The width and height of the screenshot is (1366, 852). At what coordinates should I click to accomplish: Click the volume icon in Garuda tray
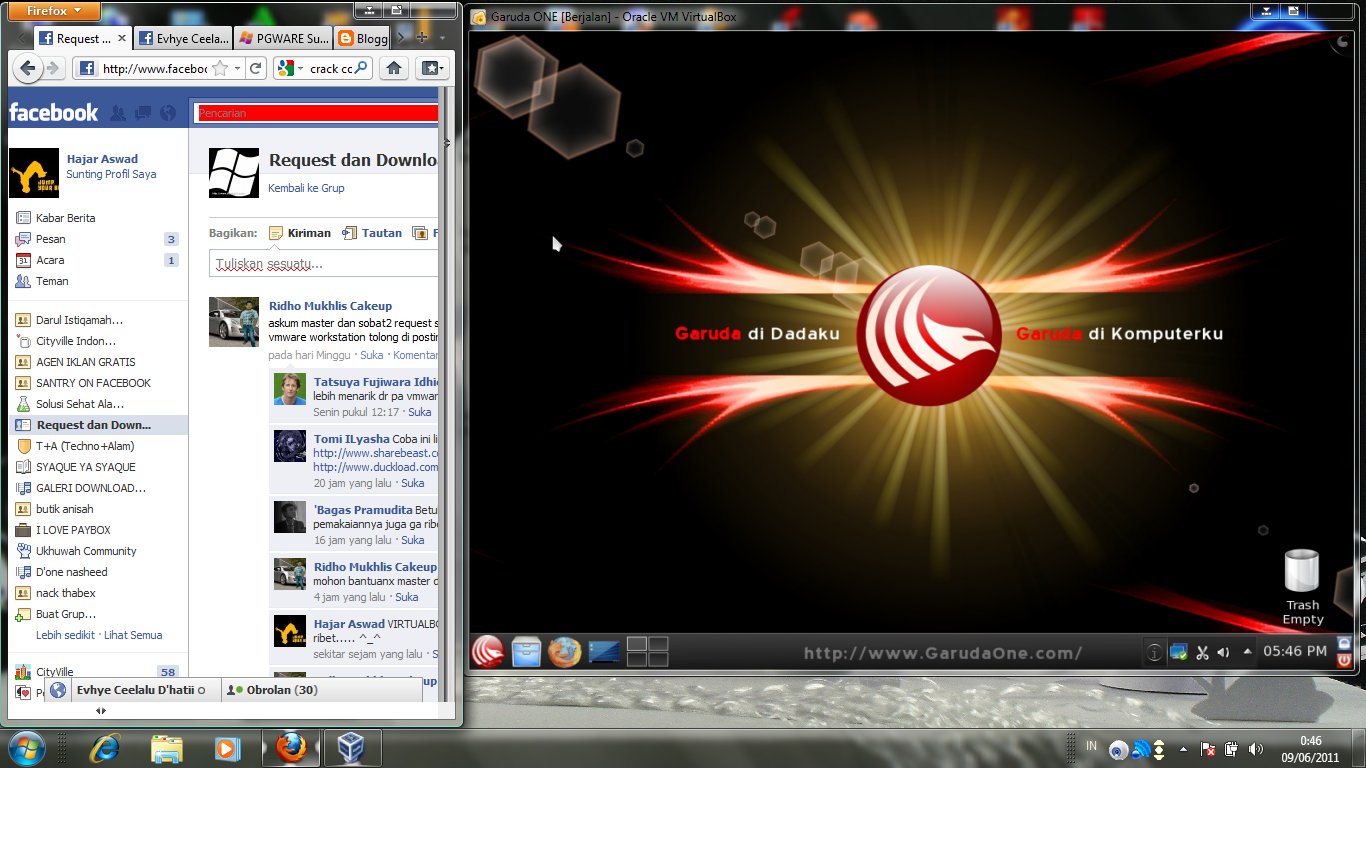pos(1223,653)
